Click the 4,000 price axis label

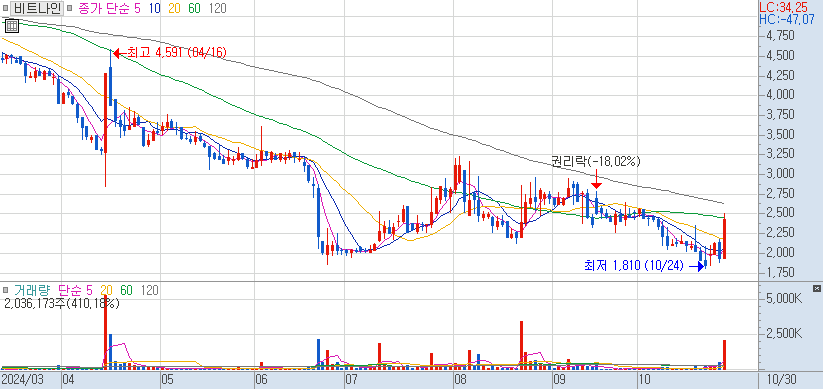[x=780, y=95]
